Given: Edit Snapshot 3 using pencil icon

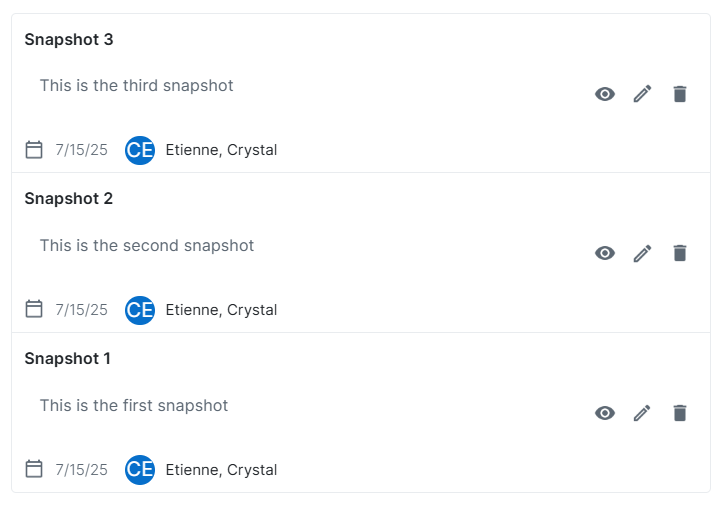Looking at the screenshot, I should click(x=642, y=94).
